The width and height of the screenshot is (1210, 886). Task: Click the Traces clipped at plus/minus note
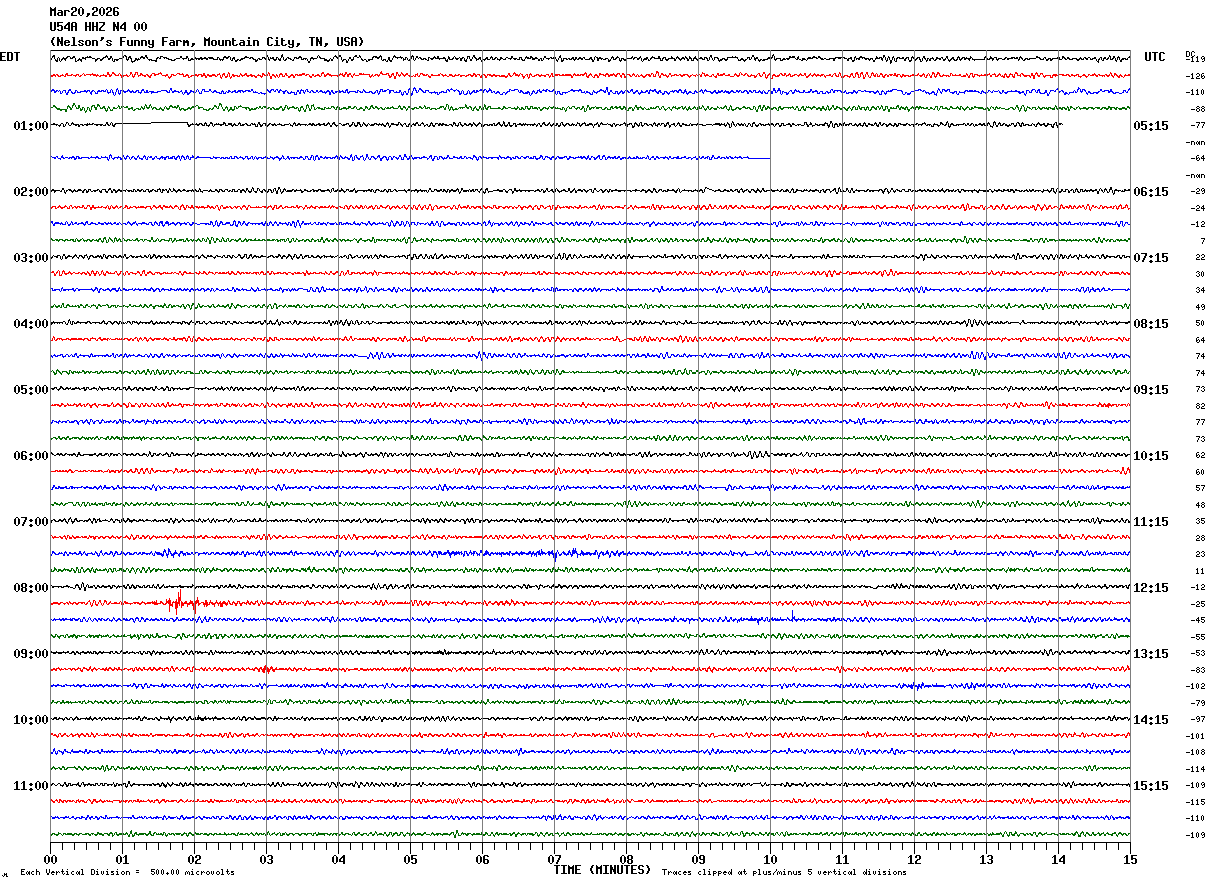point(784,873)
